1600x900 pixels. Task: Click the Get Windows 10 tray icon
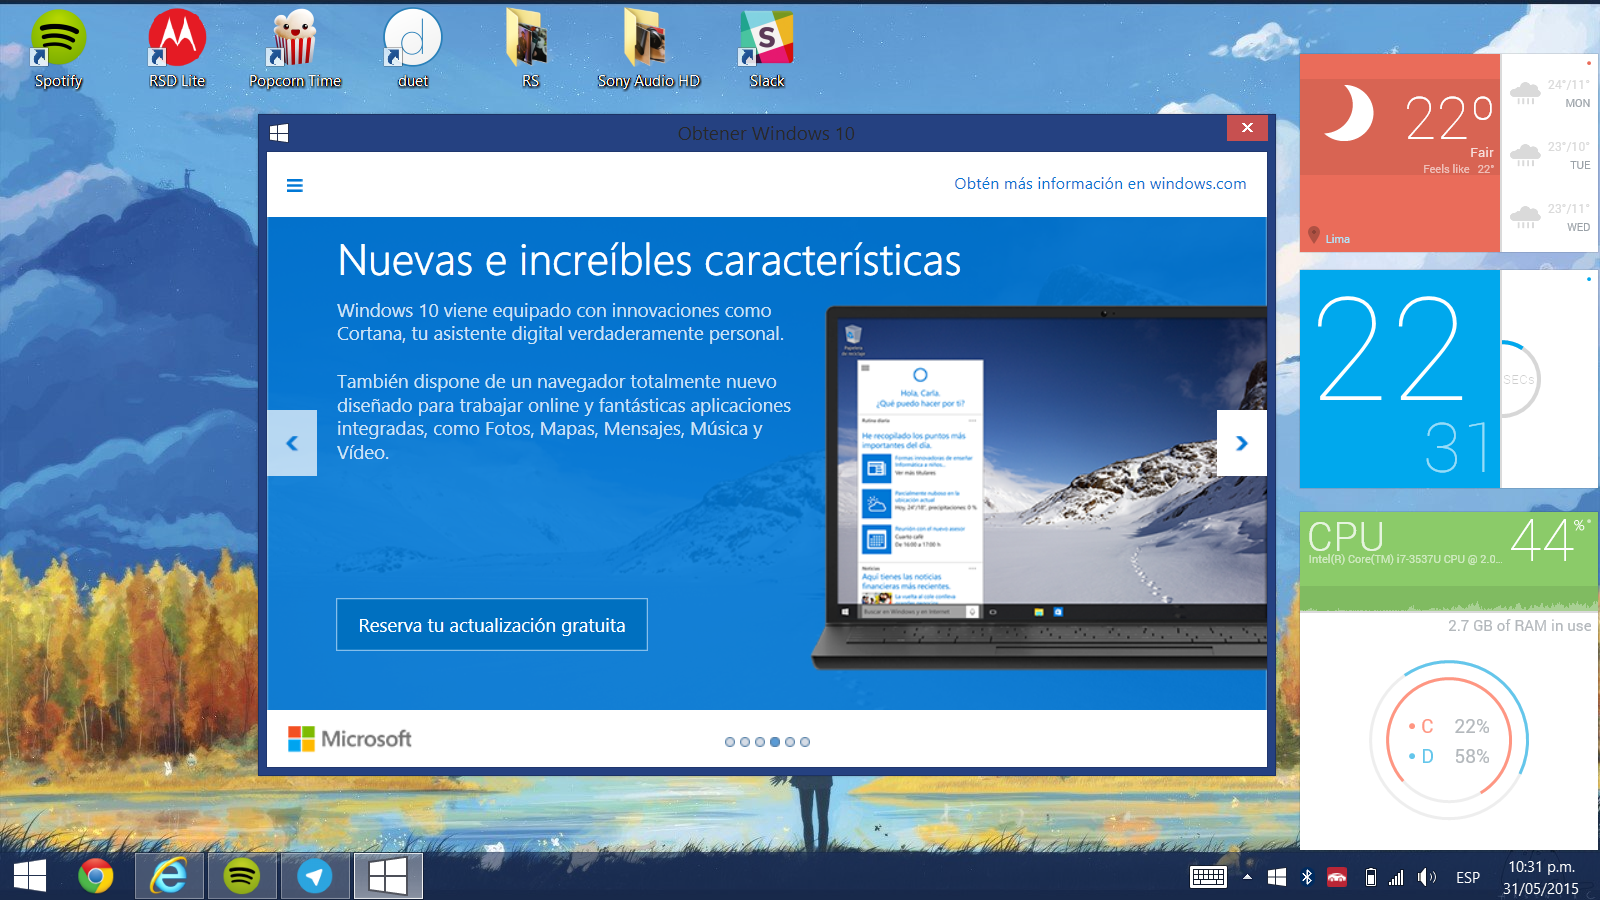tap(1277, 877)
